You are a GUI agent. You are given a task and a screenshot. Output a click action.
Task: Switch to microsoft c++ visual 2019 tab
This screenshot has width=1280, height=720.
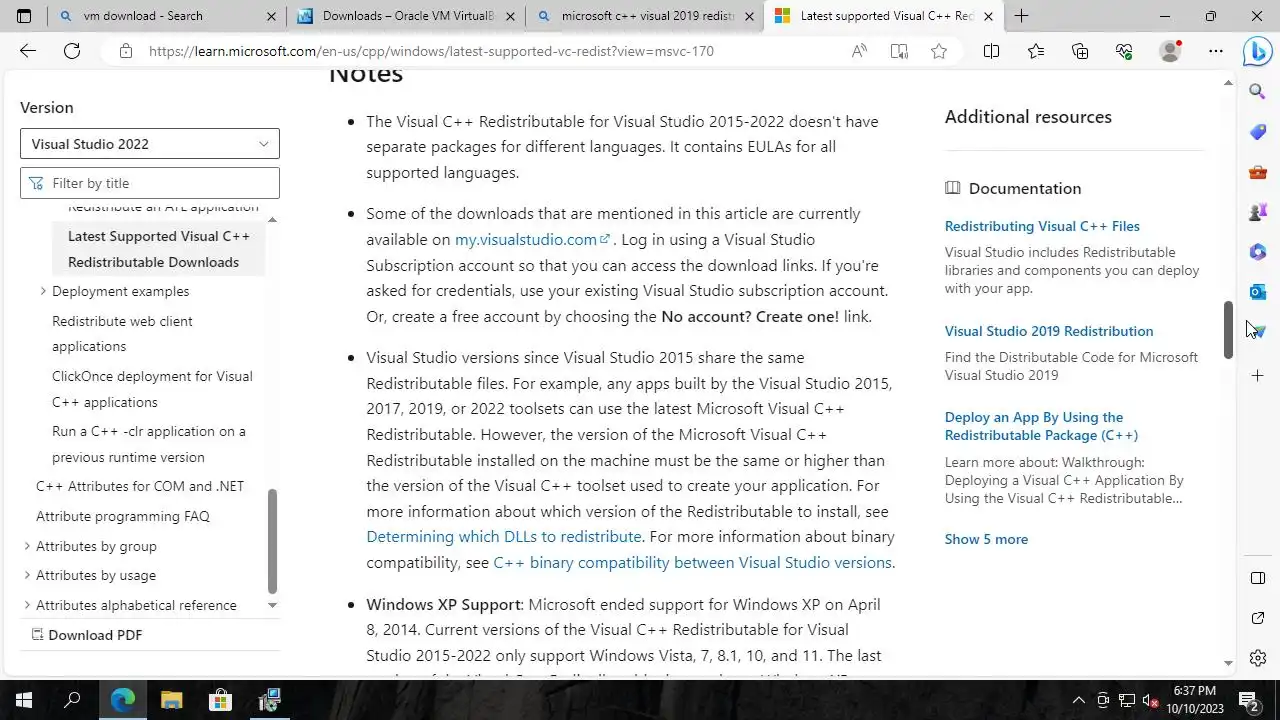pyautogui.click(x=645, y=16)
